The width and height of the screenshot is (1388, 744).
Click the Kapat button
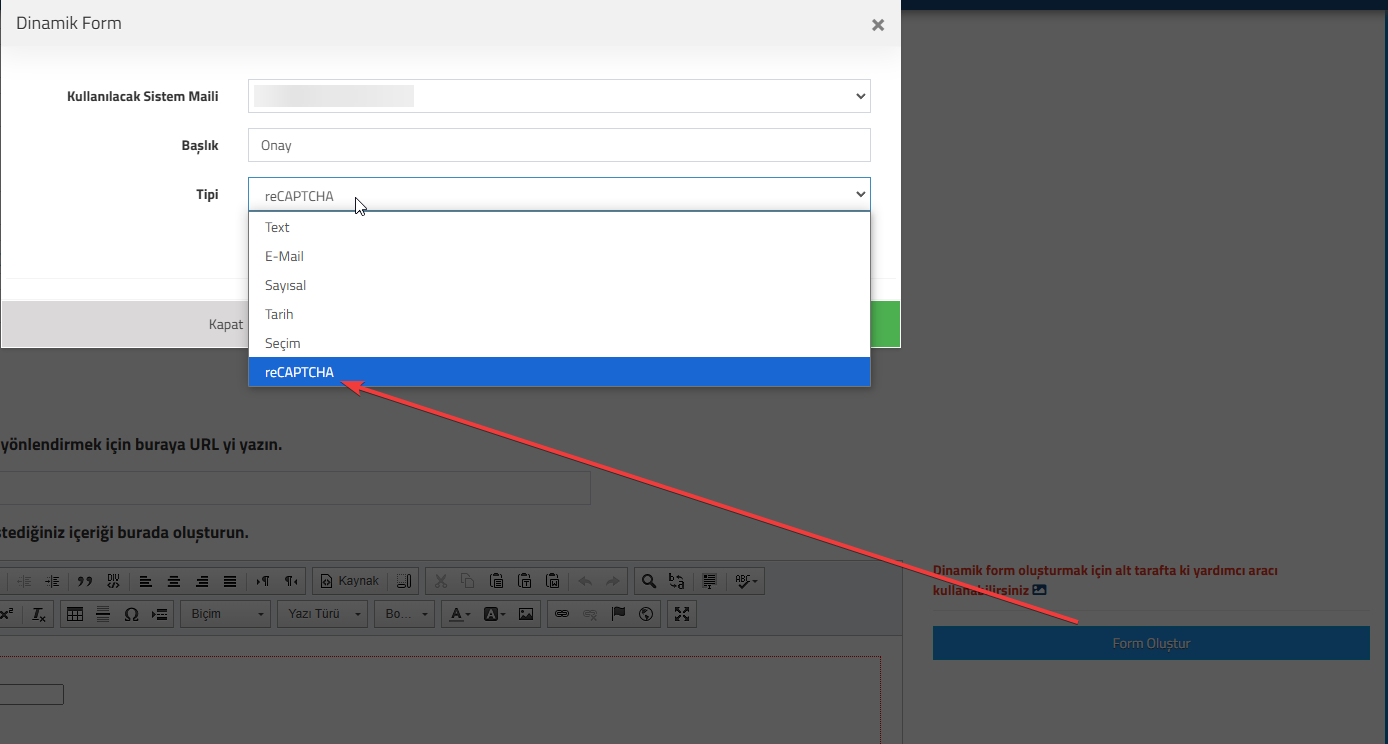[225, 324]
